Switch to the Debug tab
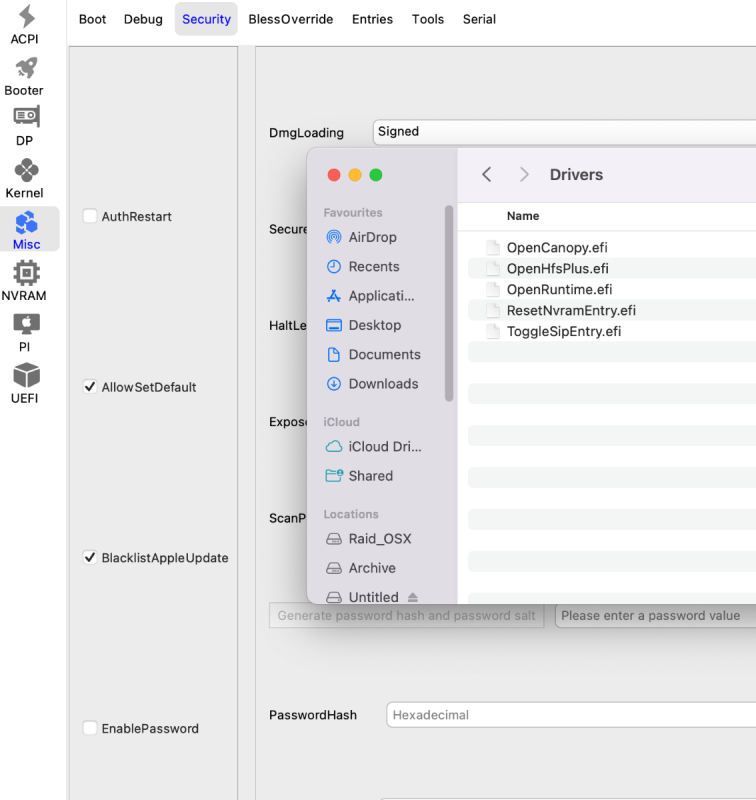The height and width of the screenshot is (800, 756). (143, 19)
